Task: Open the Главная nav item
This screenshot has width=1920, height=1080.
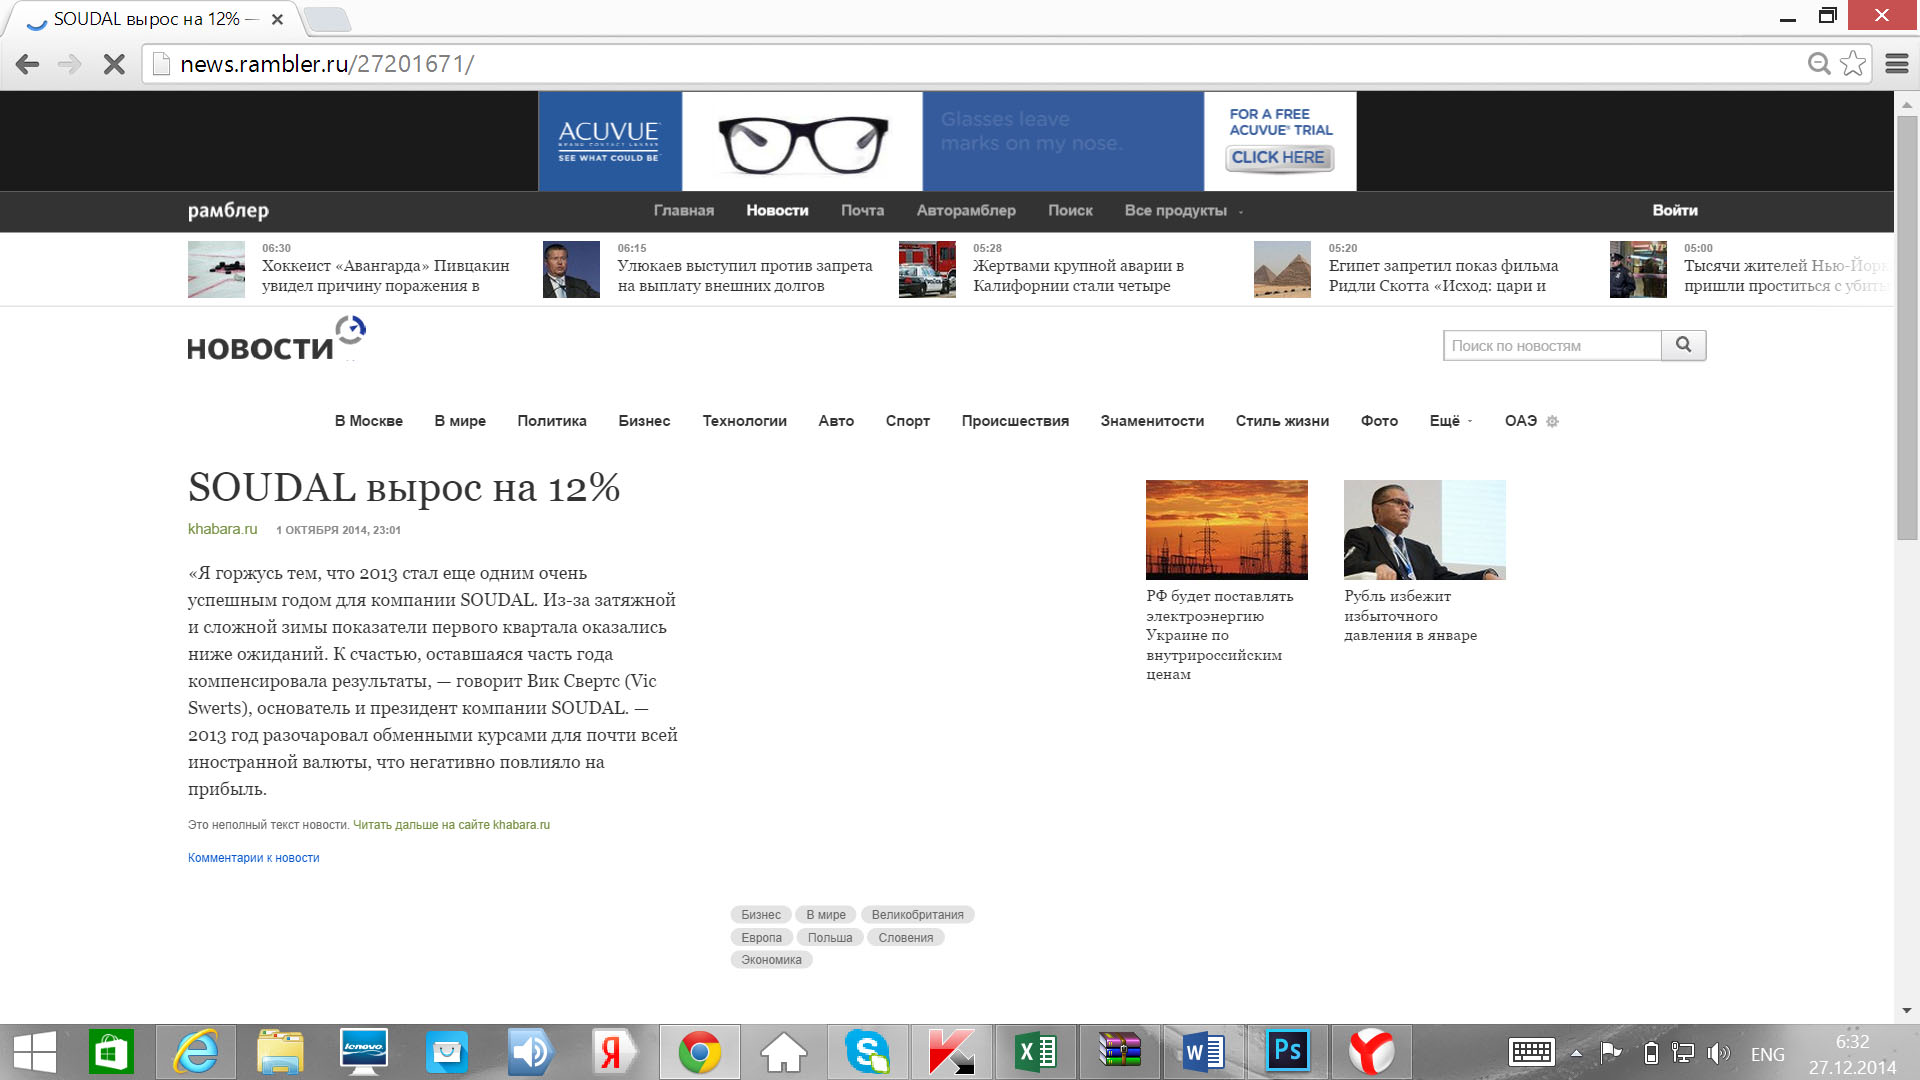Action: pos(684,211)
